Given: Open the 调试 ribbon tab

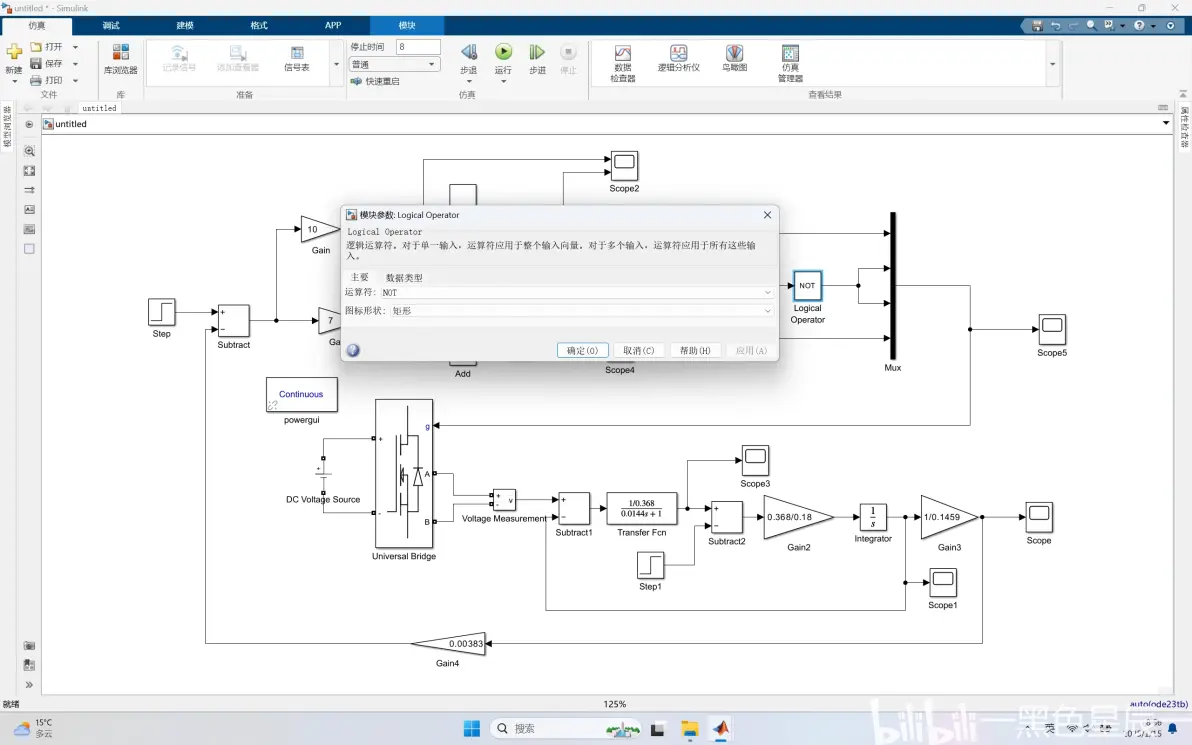Looking at the screenshot, I should click(111, 25).
